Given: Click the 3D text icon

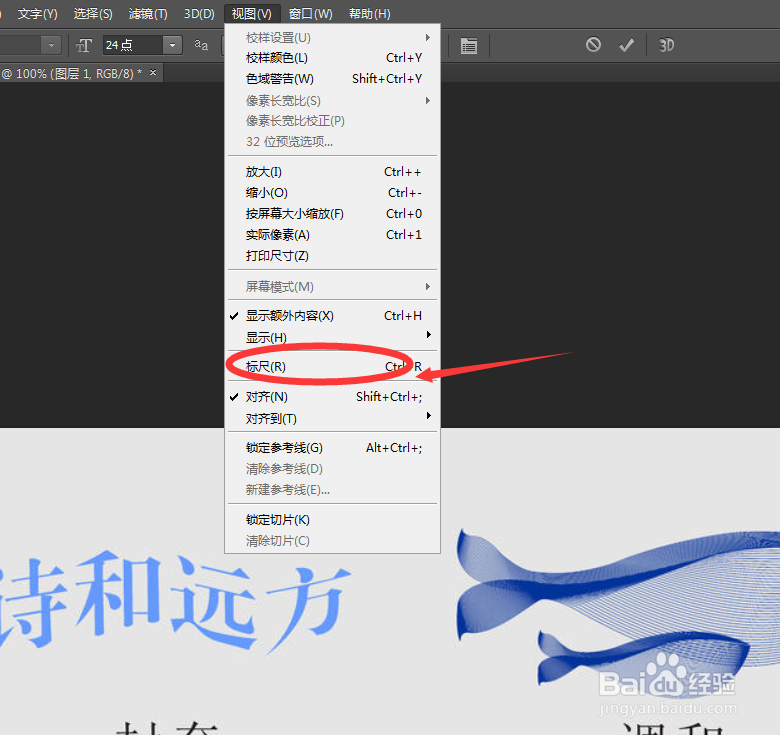Looking at the screenshot, I should point(666,45).
